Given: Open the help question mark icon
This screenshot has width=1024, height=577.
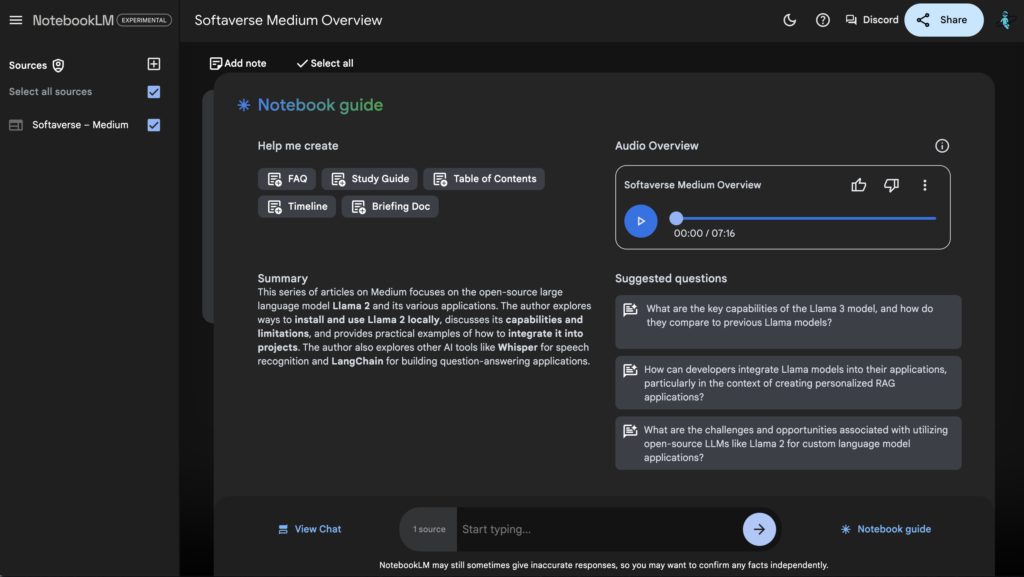Looking at the screenshot, I should pos(822,20).
